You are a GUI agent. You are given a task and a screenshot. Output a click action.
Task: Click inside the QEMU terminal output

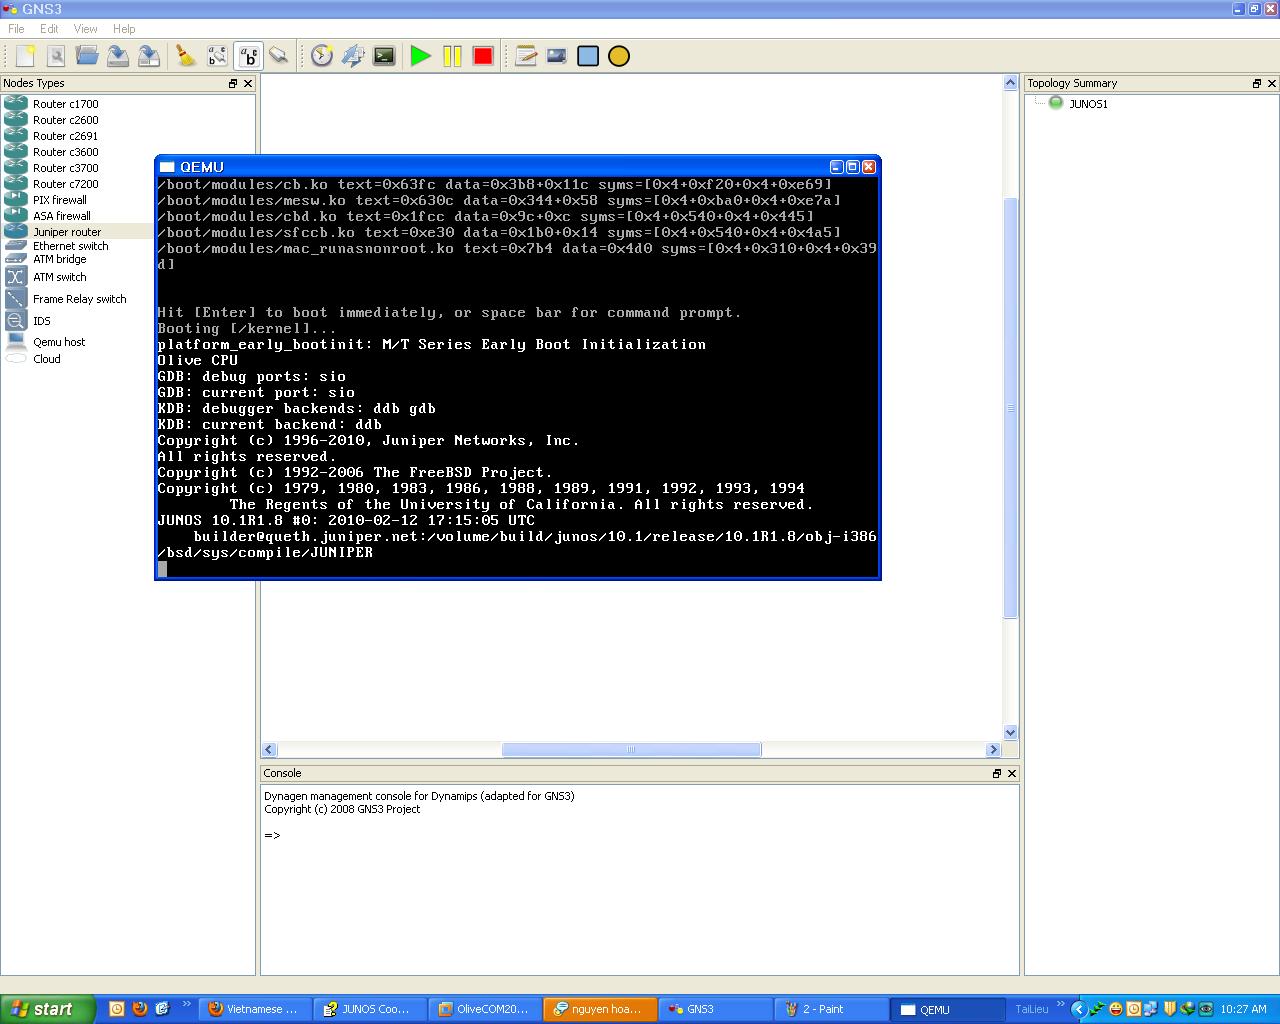coord(518,377)
